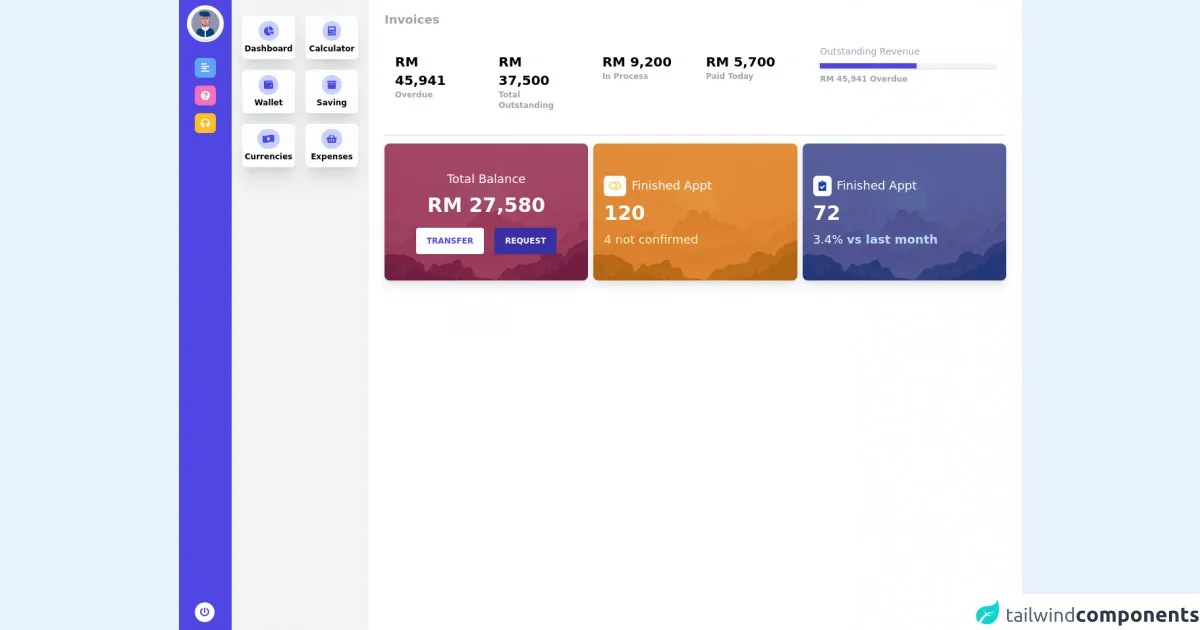Viewport: 1200px width, 630px height.
Task: Open the Expenses tile
Action: (x=331, y=146)
